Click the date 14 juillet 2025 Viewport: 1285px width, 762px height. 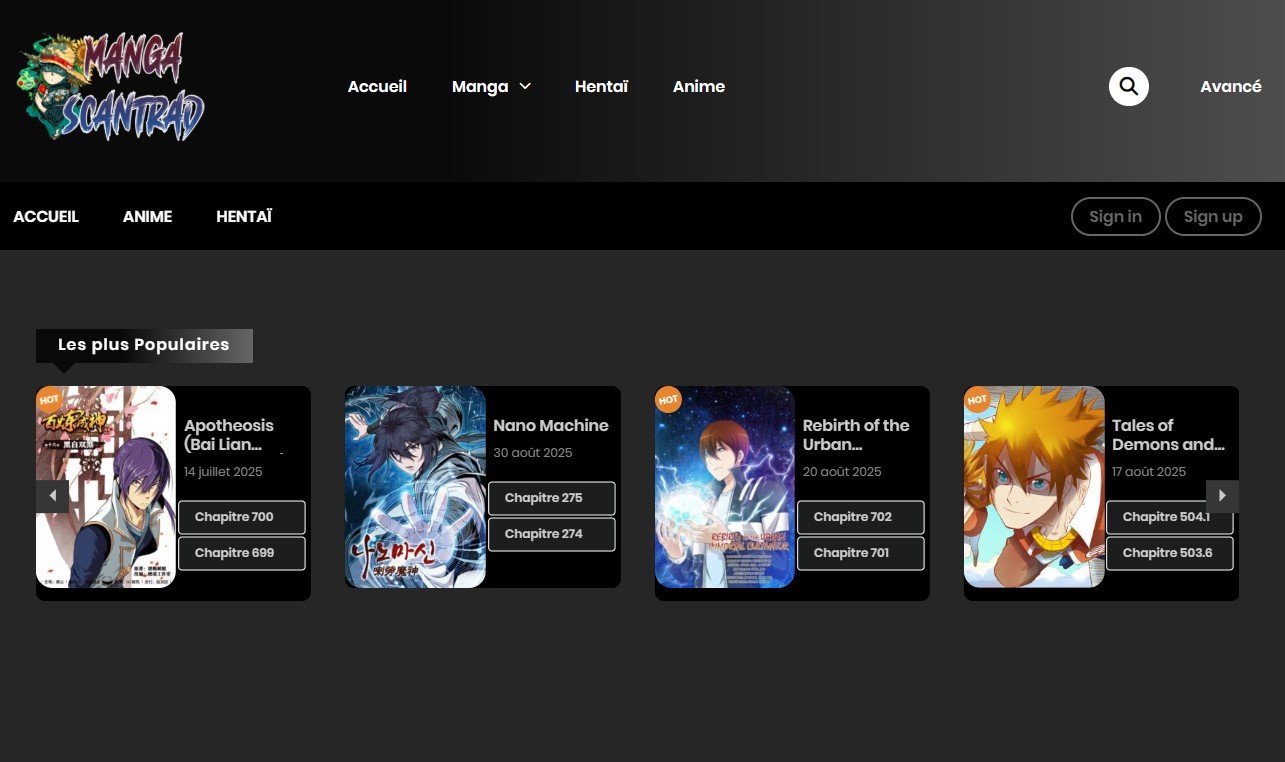tap(223, 472)
